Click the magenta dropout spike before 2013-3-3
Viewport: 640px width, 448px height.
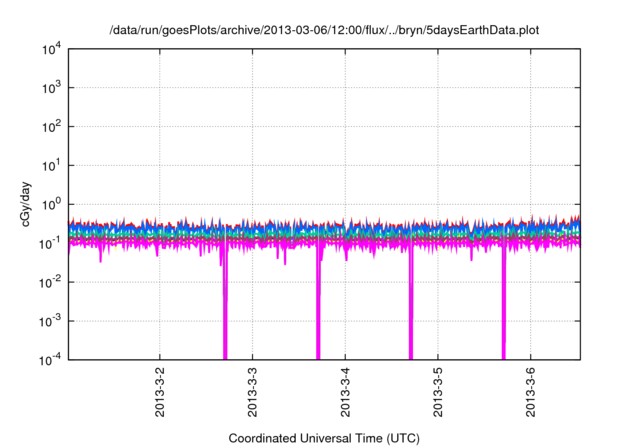[225, 302]
